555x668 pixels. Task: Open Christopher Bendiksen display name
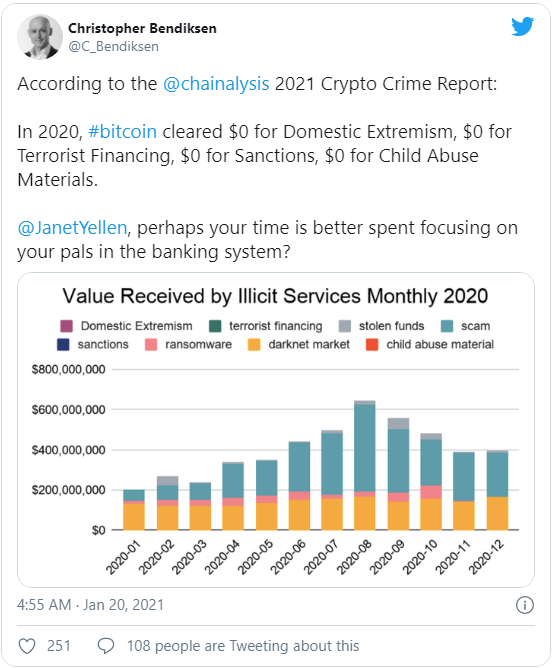(142, 28)
